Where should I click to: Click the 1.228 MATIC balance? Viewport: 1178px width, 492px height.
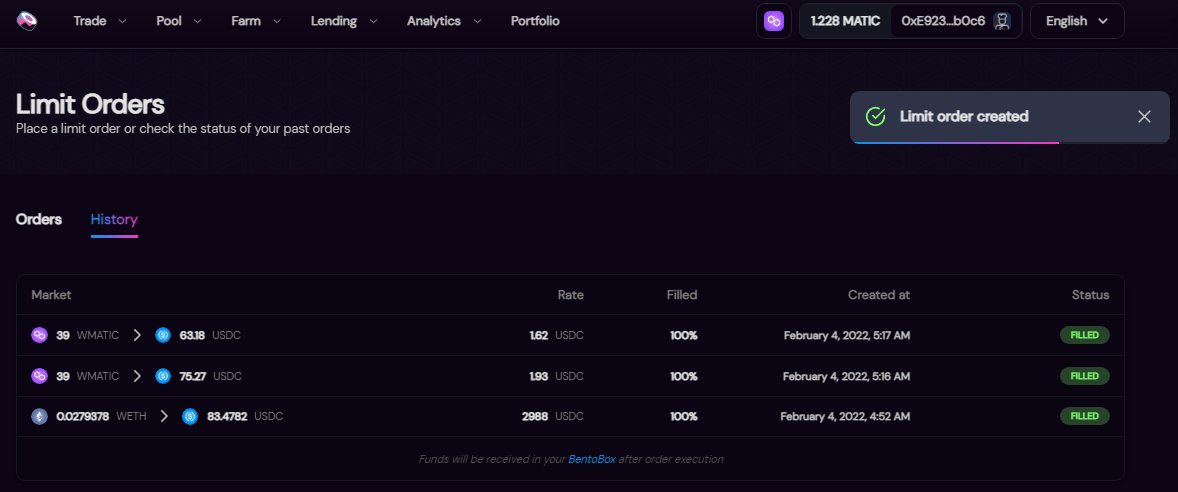click(845, 21)
